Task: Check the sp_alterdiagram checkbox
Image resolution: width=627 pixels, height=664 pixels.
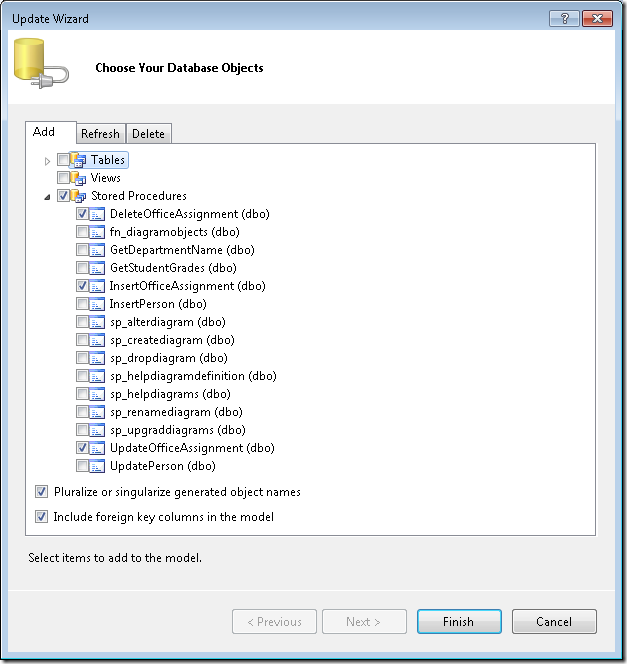Action: (x=82, y=321)
